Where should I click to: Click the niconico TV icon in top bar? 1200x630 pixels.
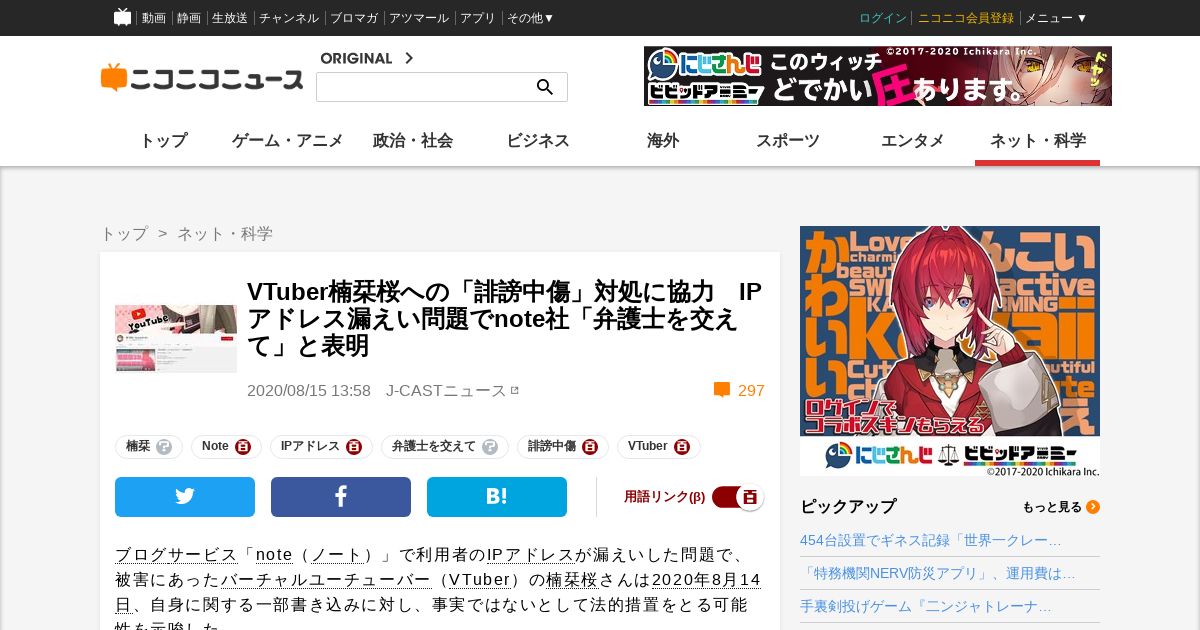tap(122, 17)
